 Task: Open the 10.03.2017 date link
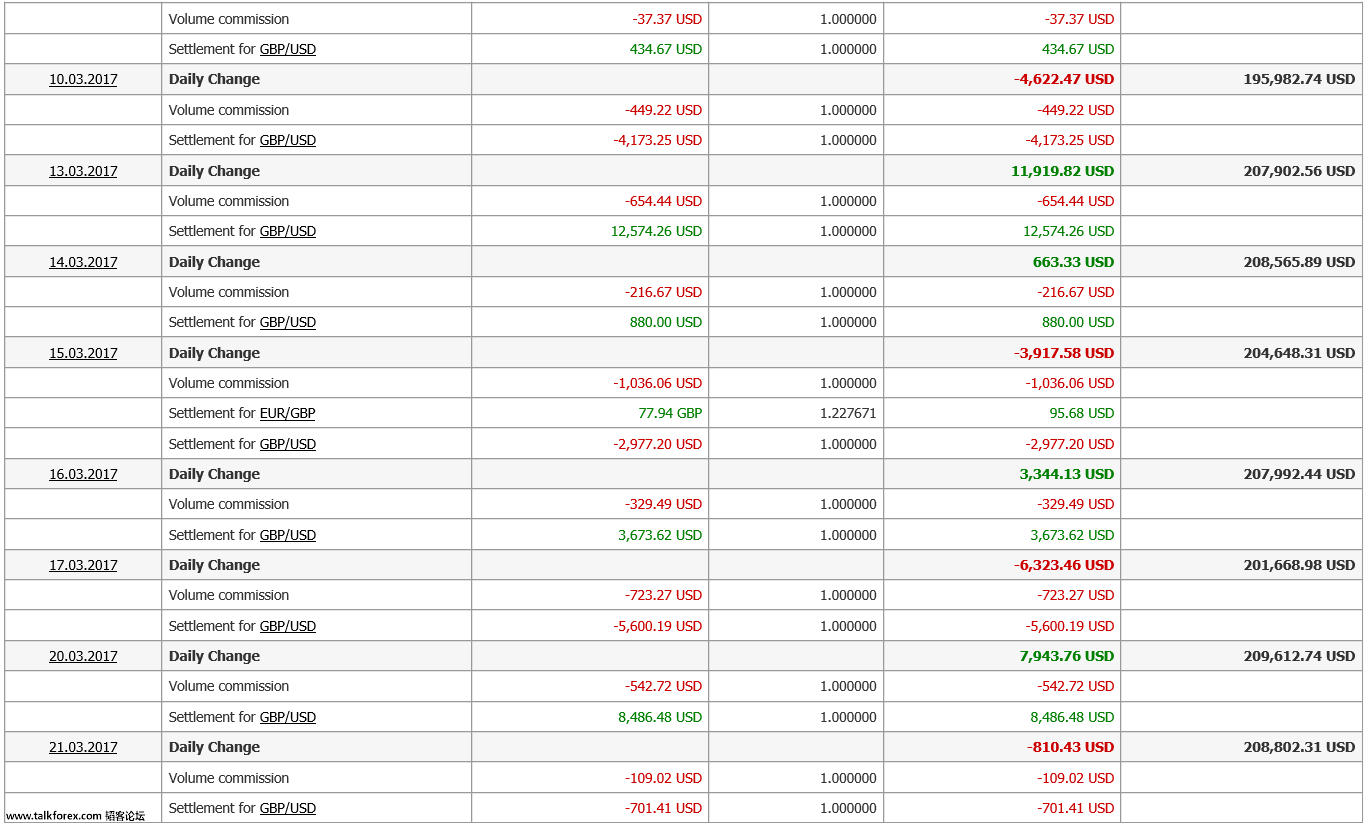83,80
